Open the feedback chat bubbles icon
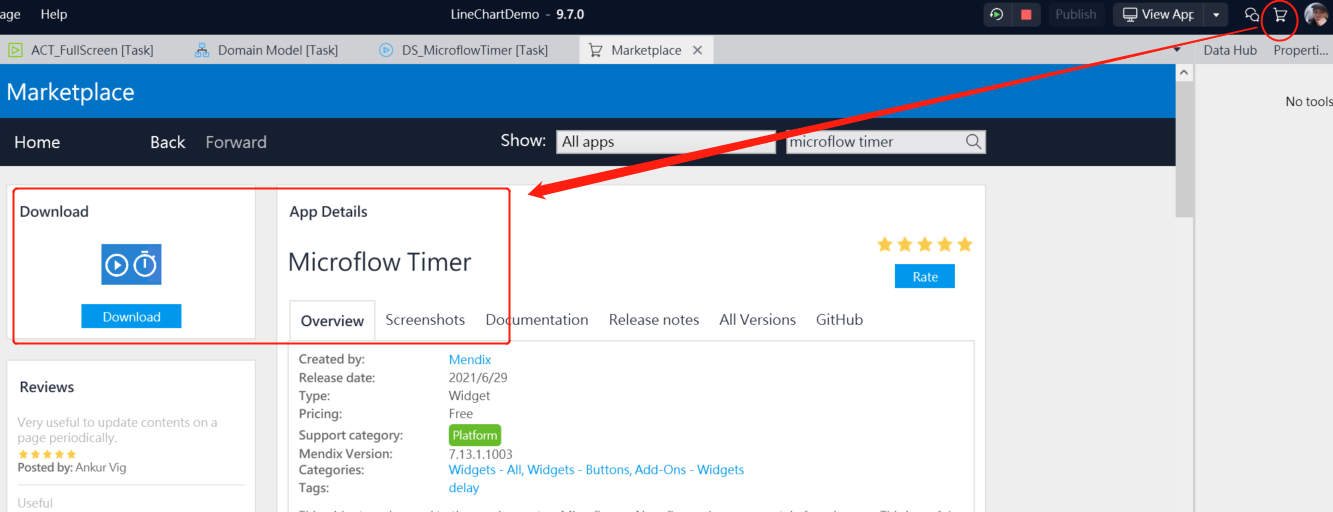Screen dimensions: 1333x512 tap(1251, 15)
